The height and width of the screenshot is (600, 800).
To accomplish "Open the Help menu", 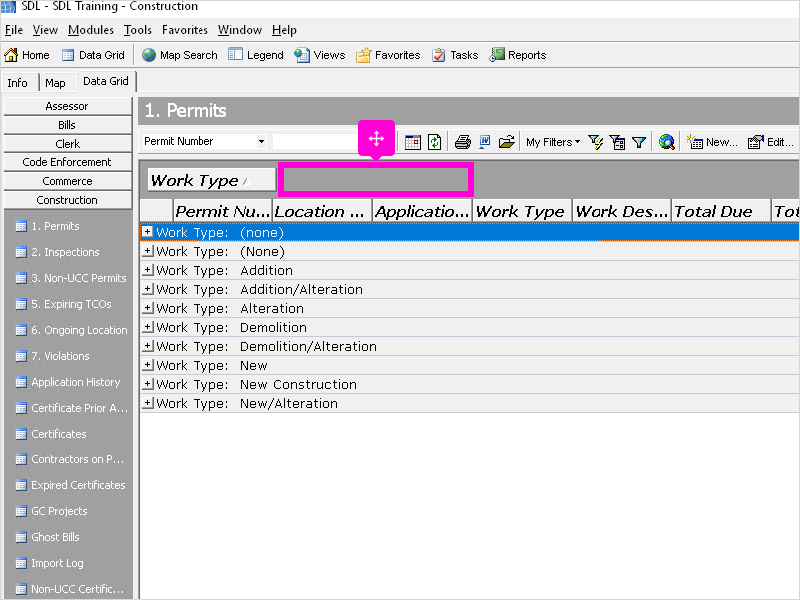I will pyautogui.click(x=284, y=30).
